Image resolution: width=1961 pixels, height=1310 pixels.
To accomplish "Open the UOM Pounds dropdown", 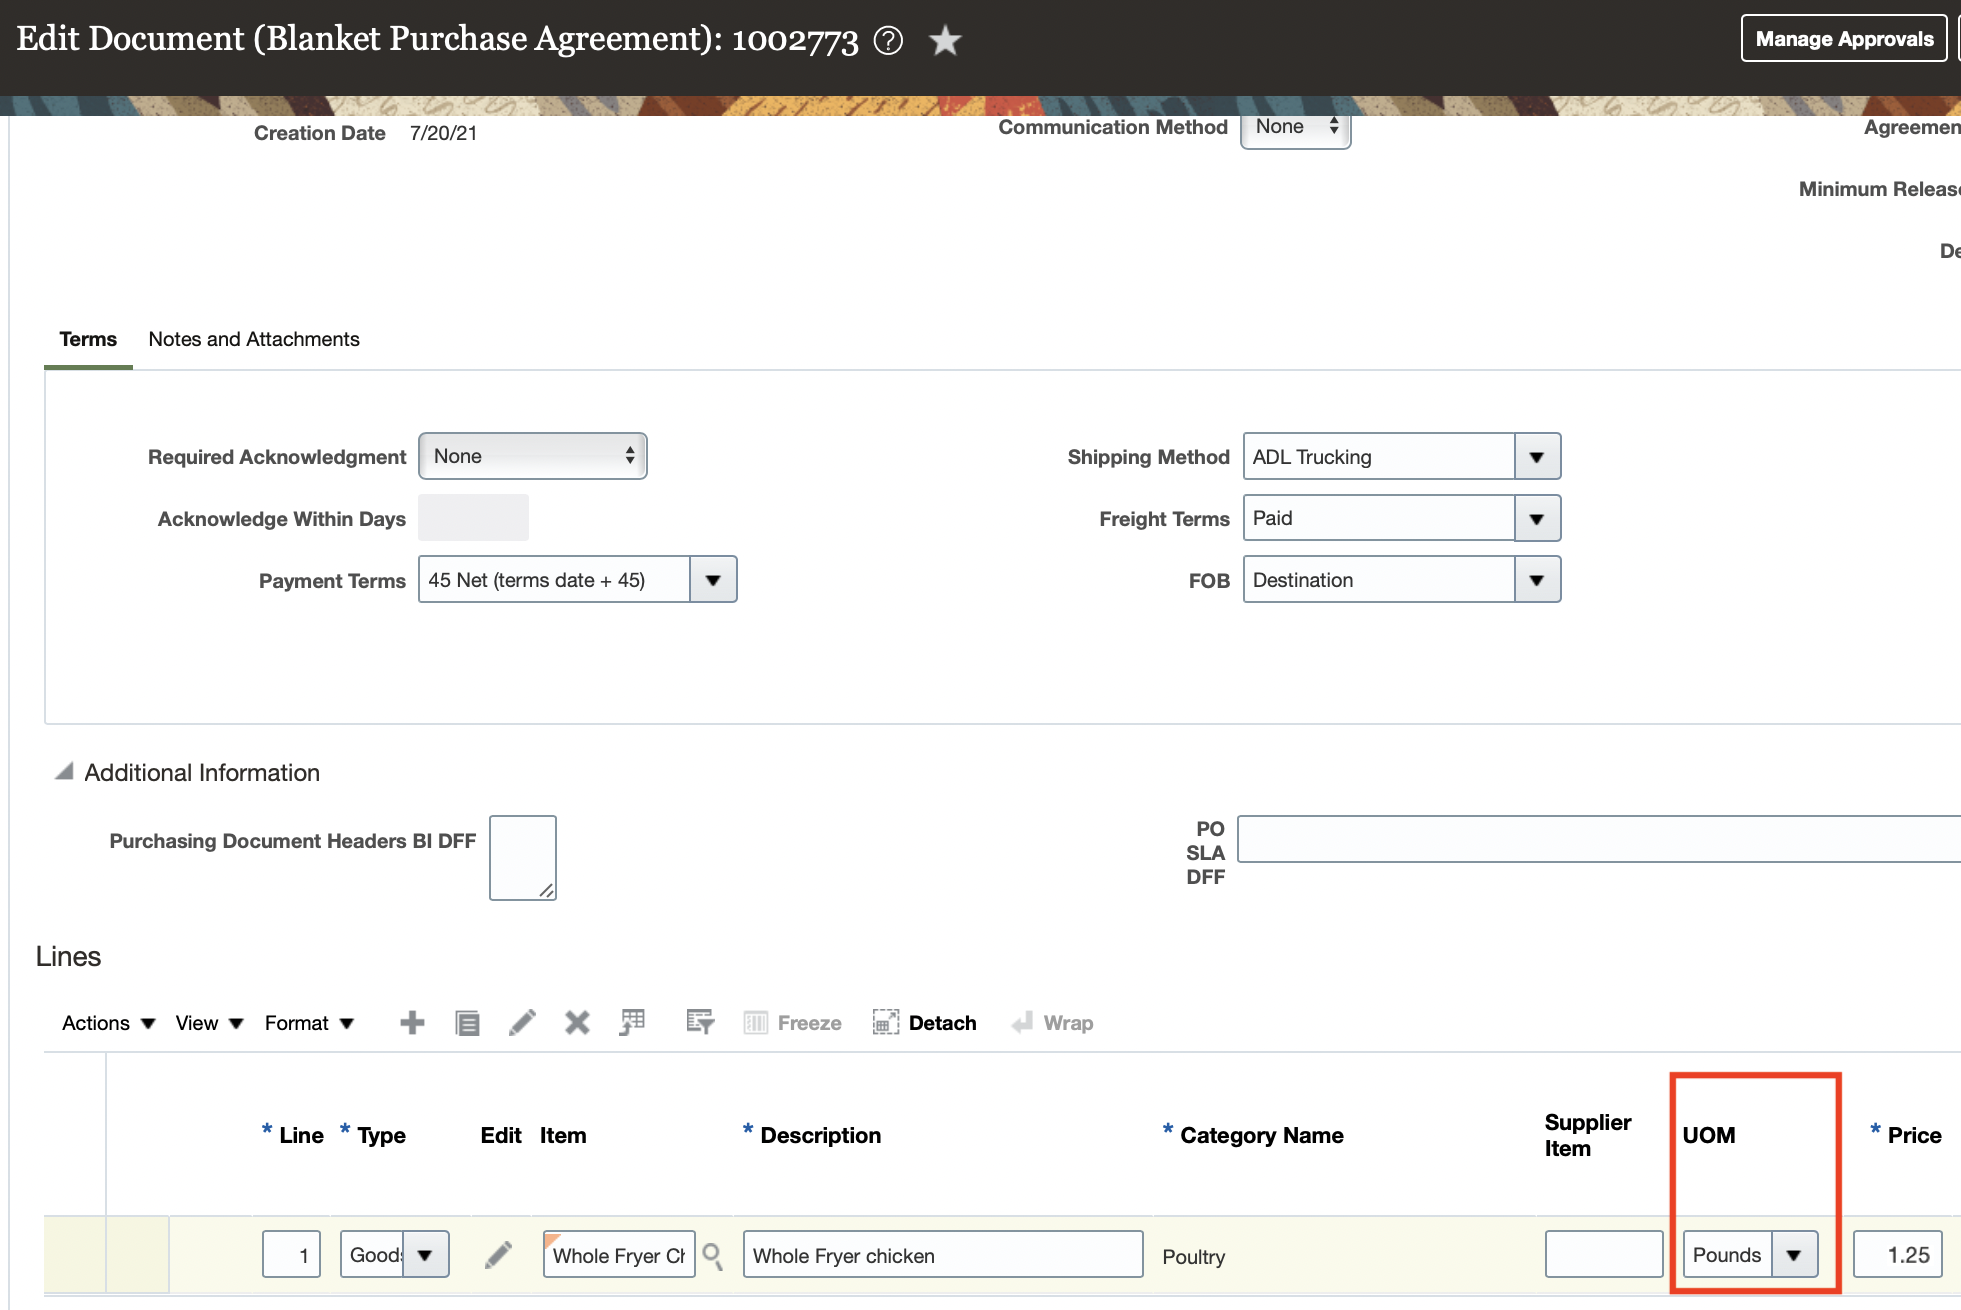I will click(x=1794, y=1255).
